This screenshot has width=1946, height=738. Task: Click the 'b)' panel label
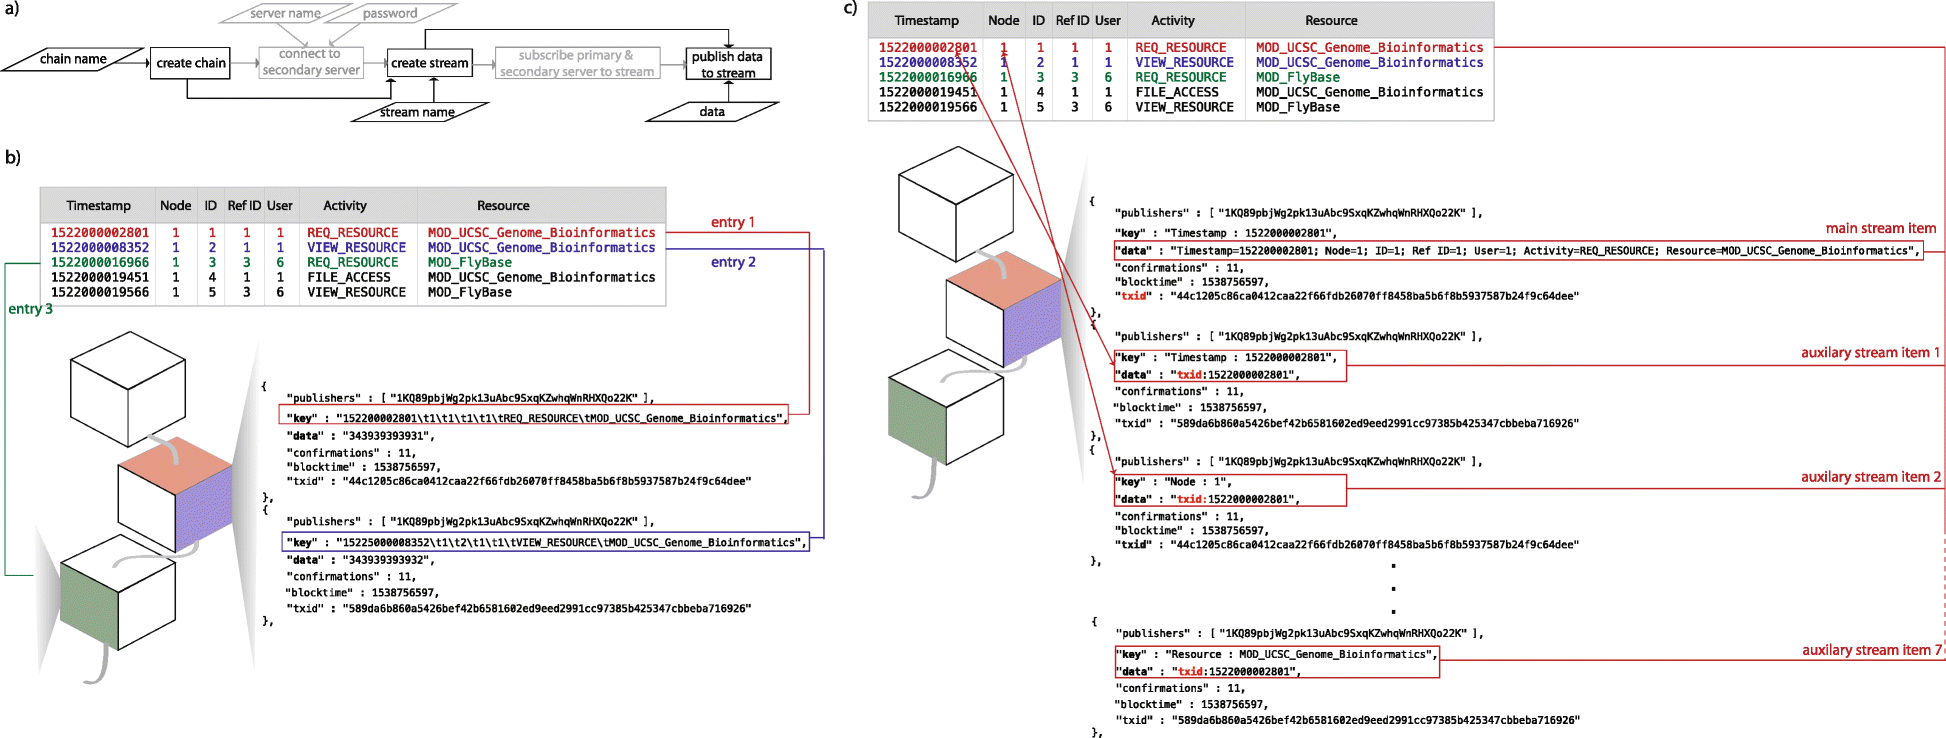(12, 157)
